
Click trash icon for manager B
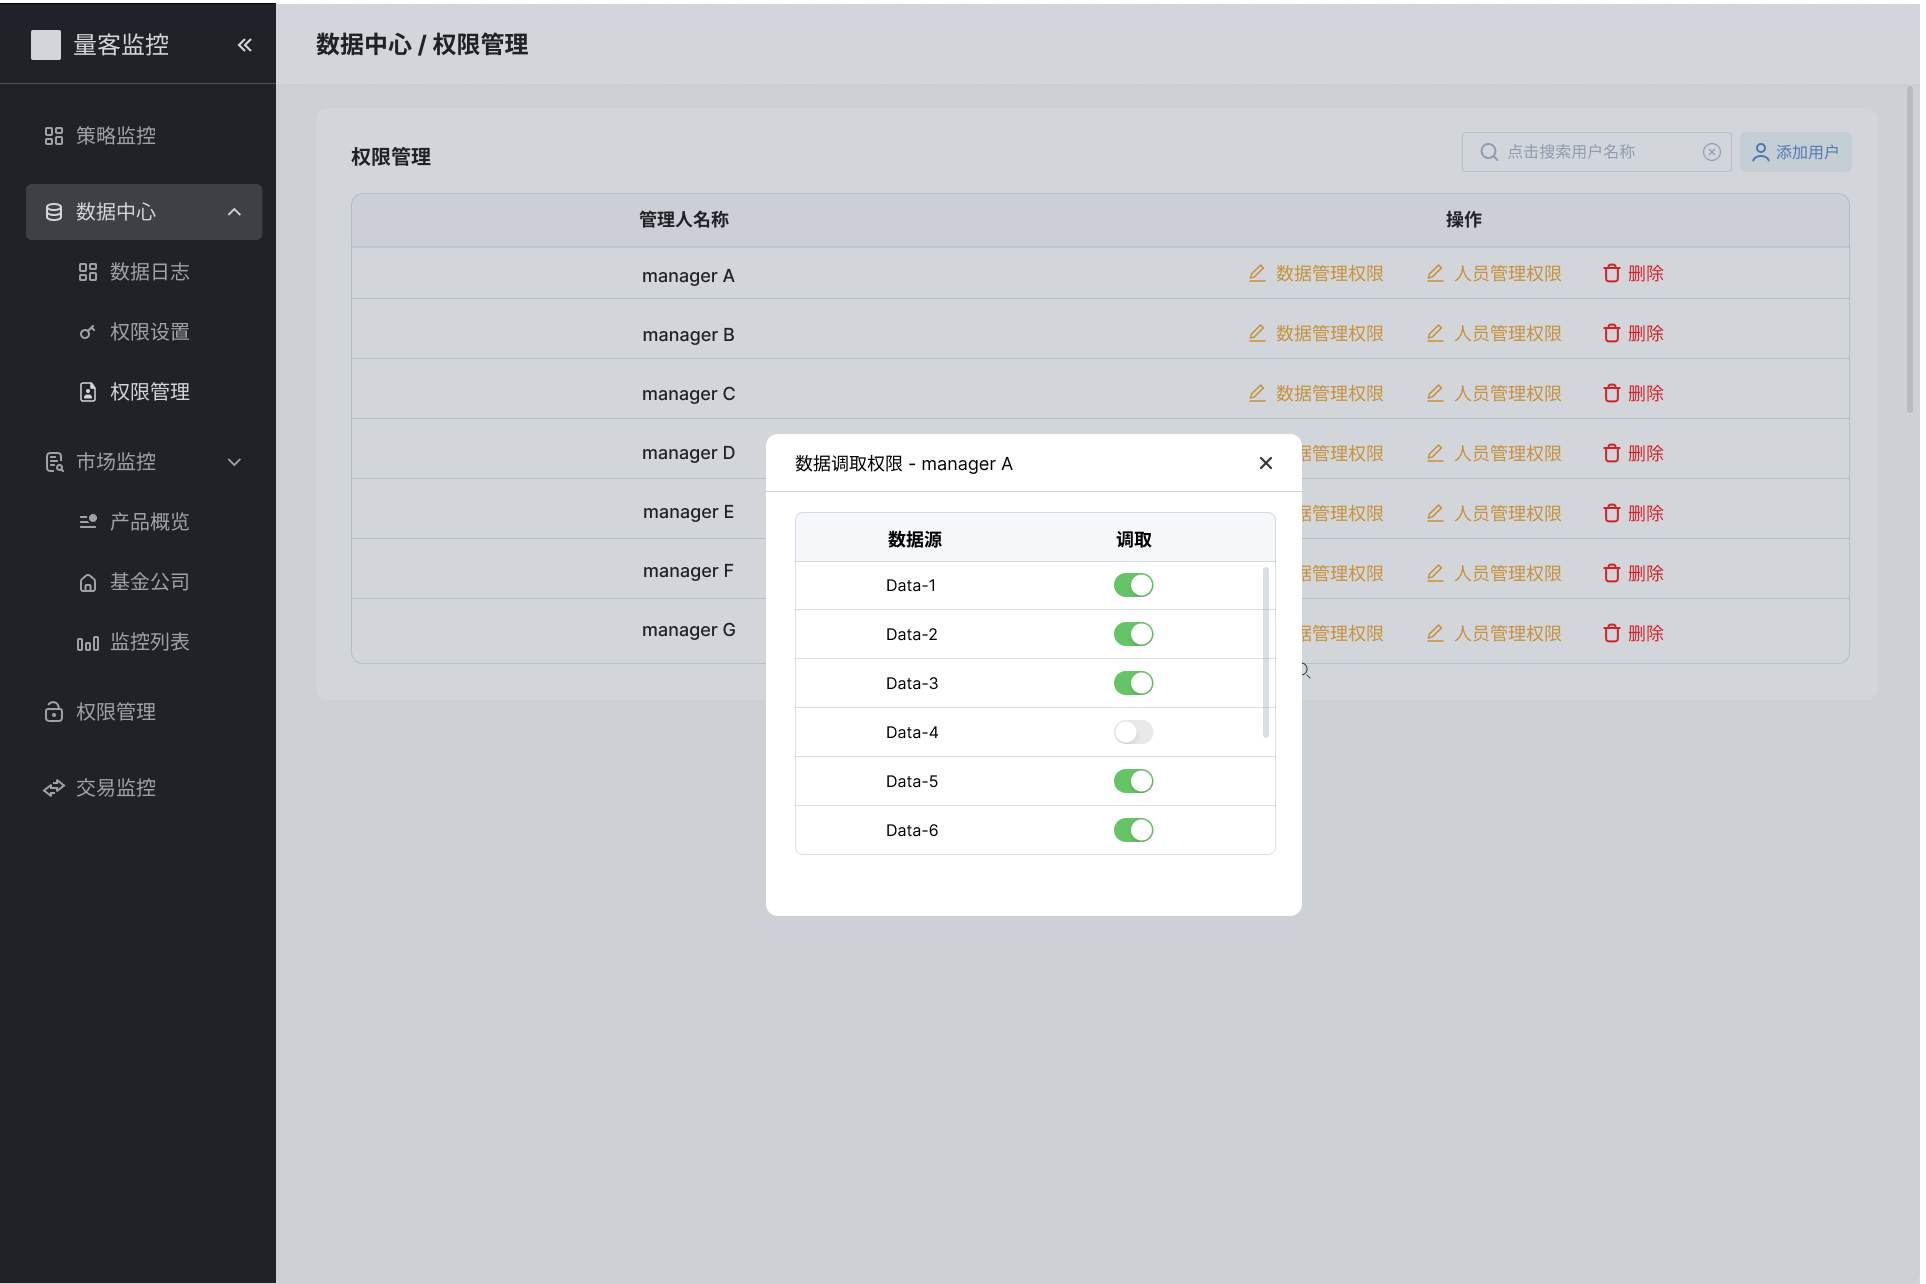(1611, 334)
